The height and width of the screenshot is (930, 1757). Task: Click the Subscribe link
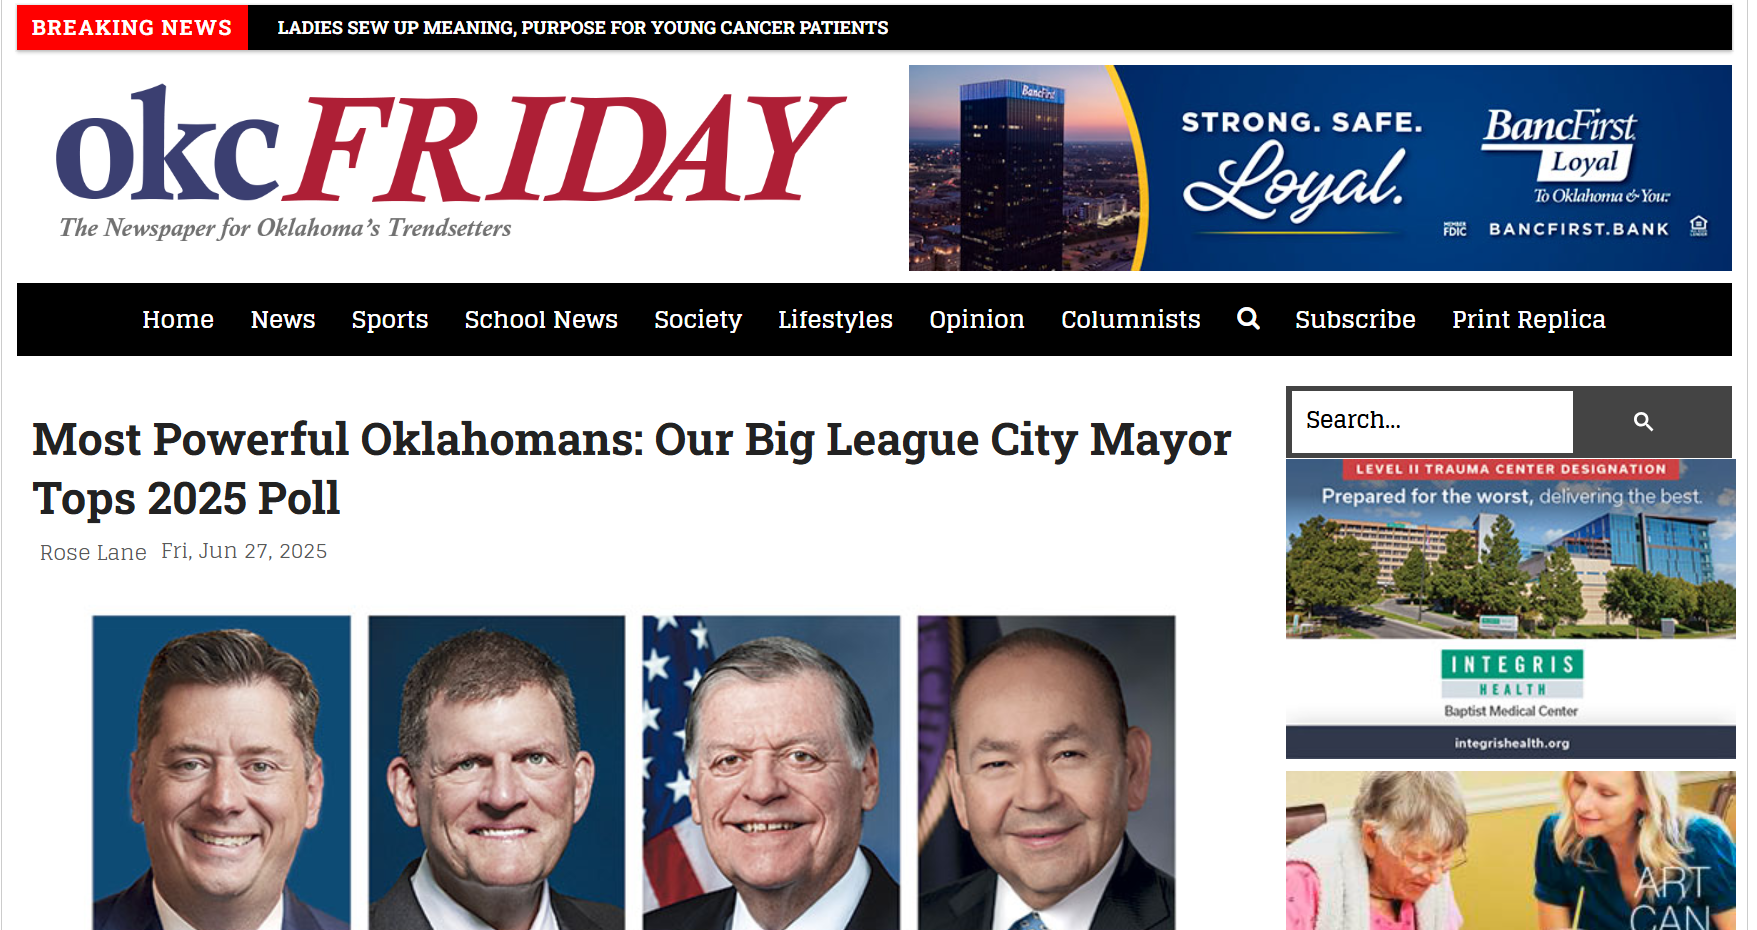(1355, 319)
